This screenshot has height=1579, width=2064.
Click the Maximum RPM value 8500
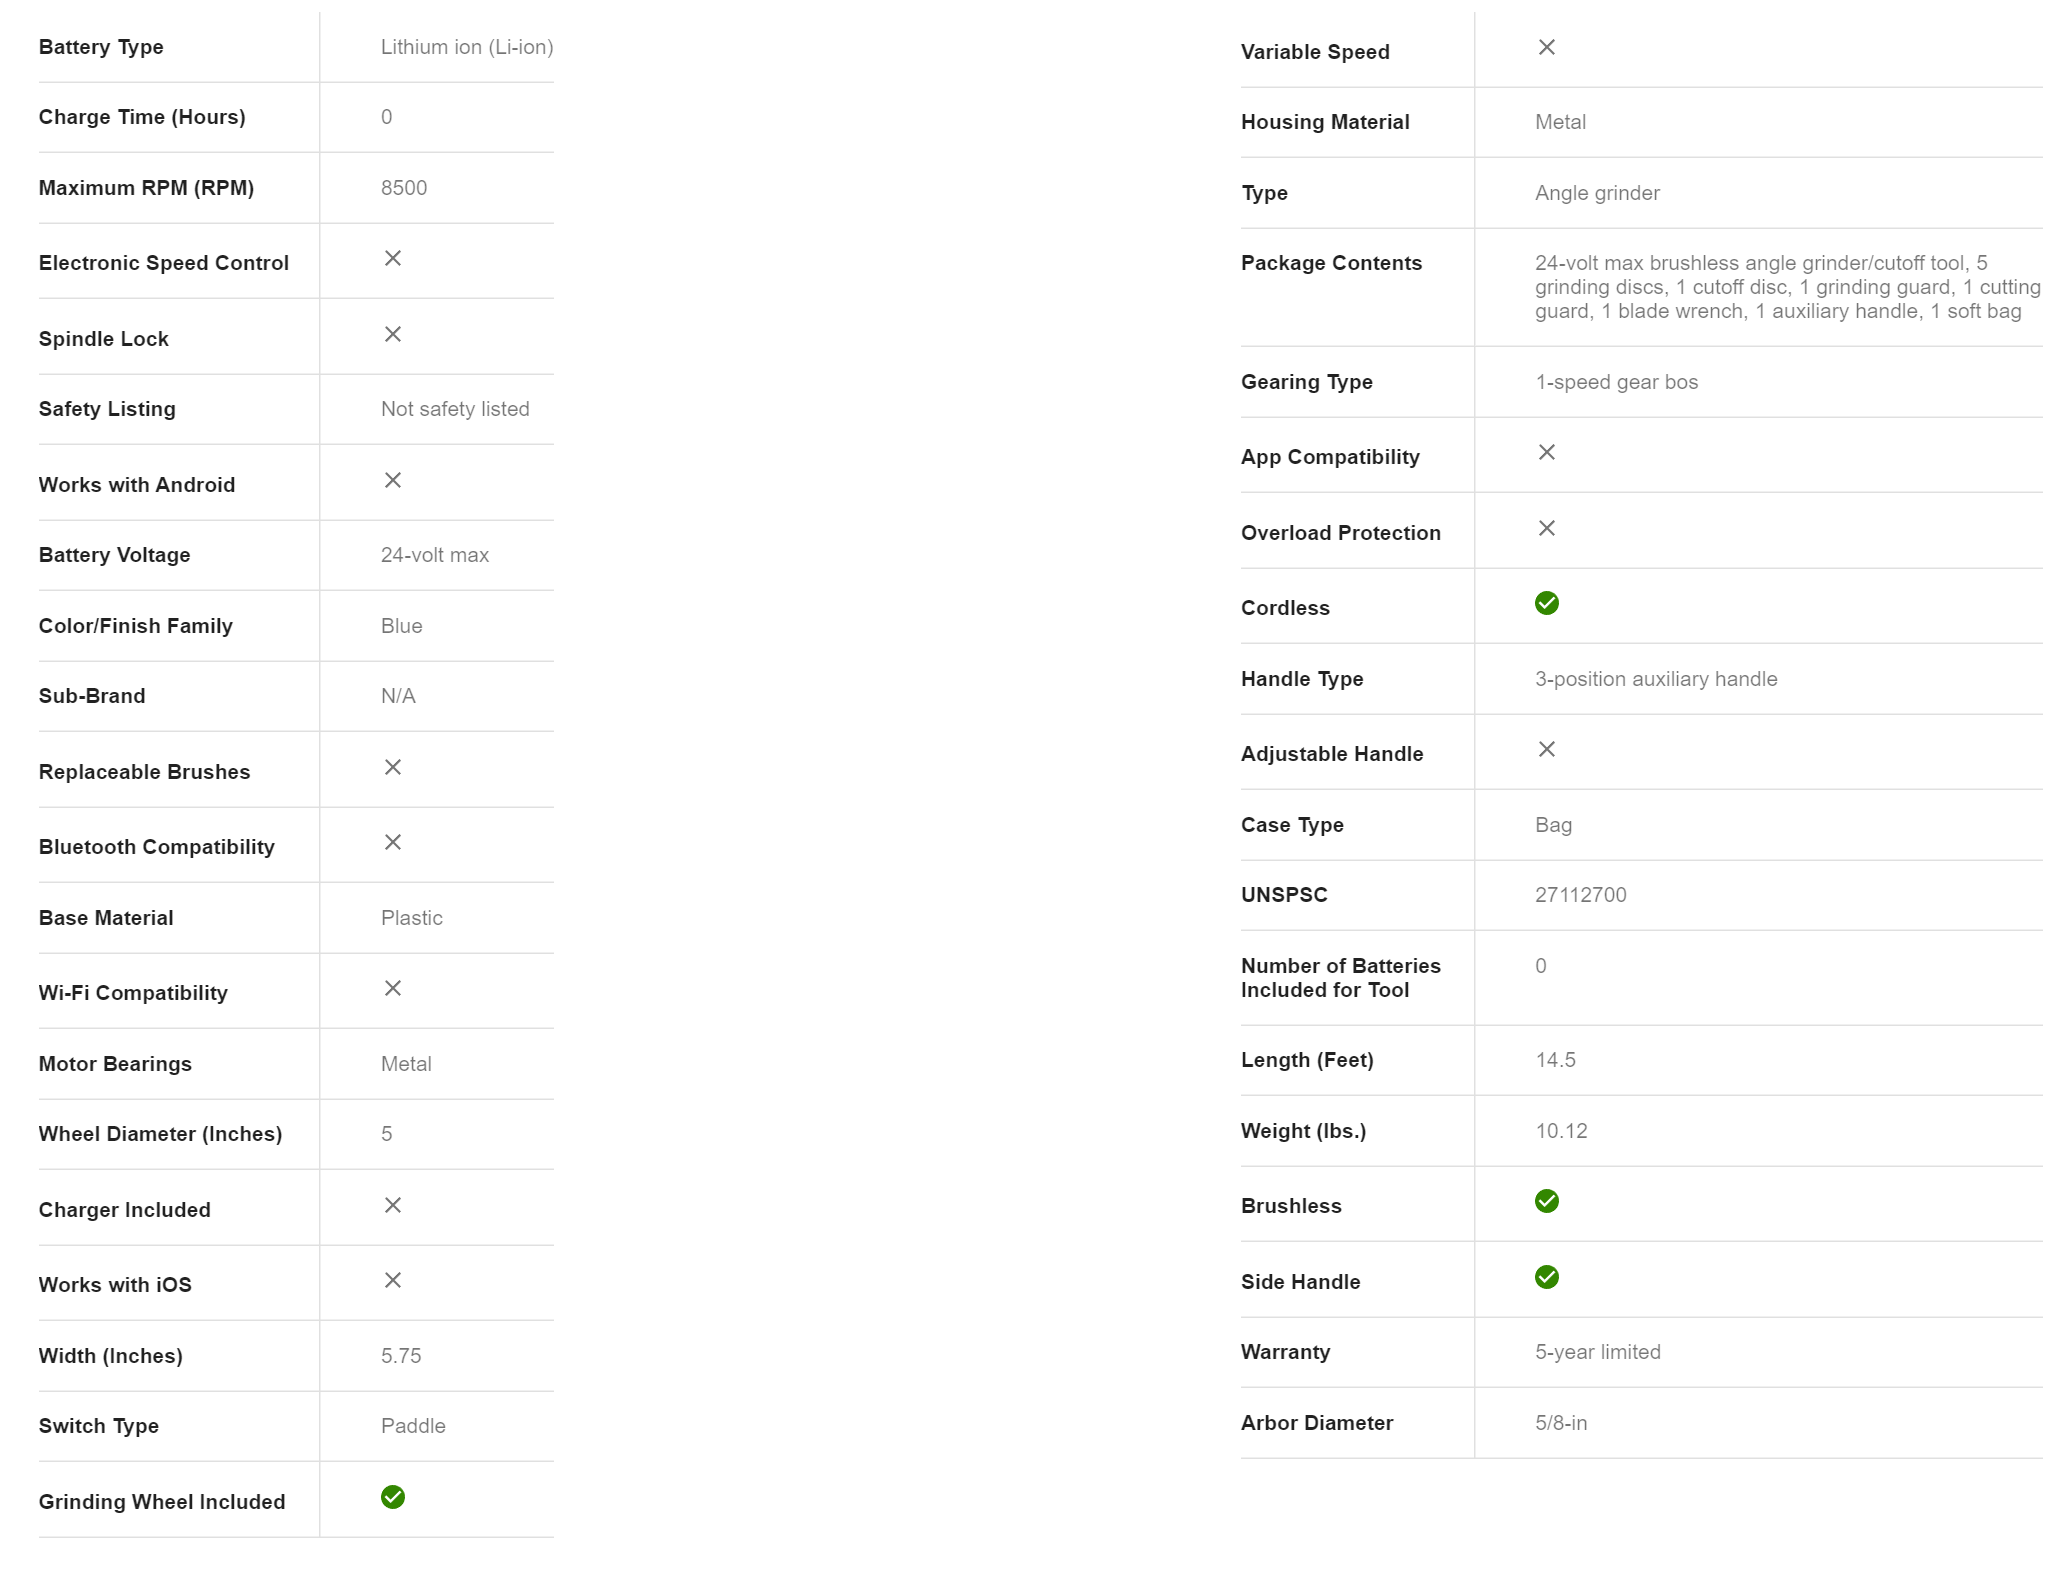point(403,188)
